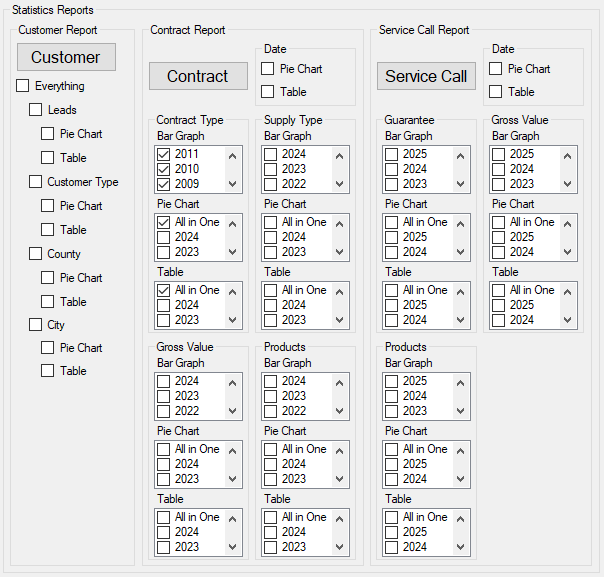This screenshot has width=604, height=577.
Task: Enable the Everything checkbox in Customer Report
Action: pyautogui.click(x=23, y=86)
